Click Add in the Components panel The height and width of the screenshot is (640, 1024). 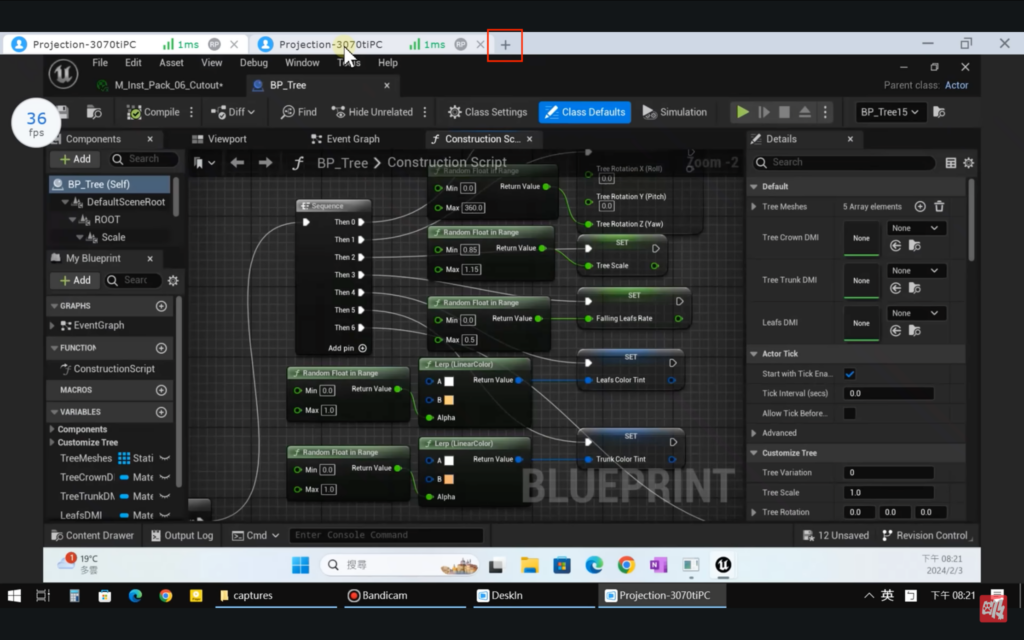point(75,159)
